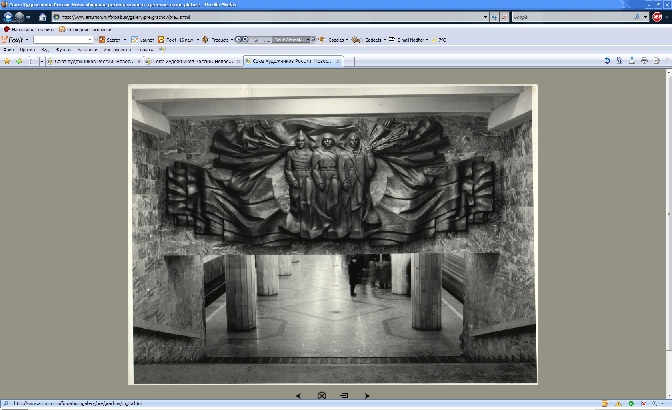The height and width of the screenshot is (410, 672).
Task: Click the Goodies toolbar button
Action: pyautogui.click(x=331, y=39)
